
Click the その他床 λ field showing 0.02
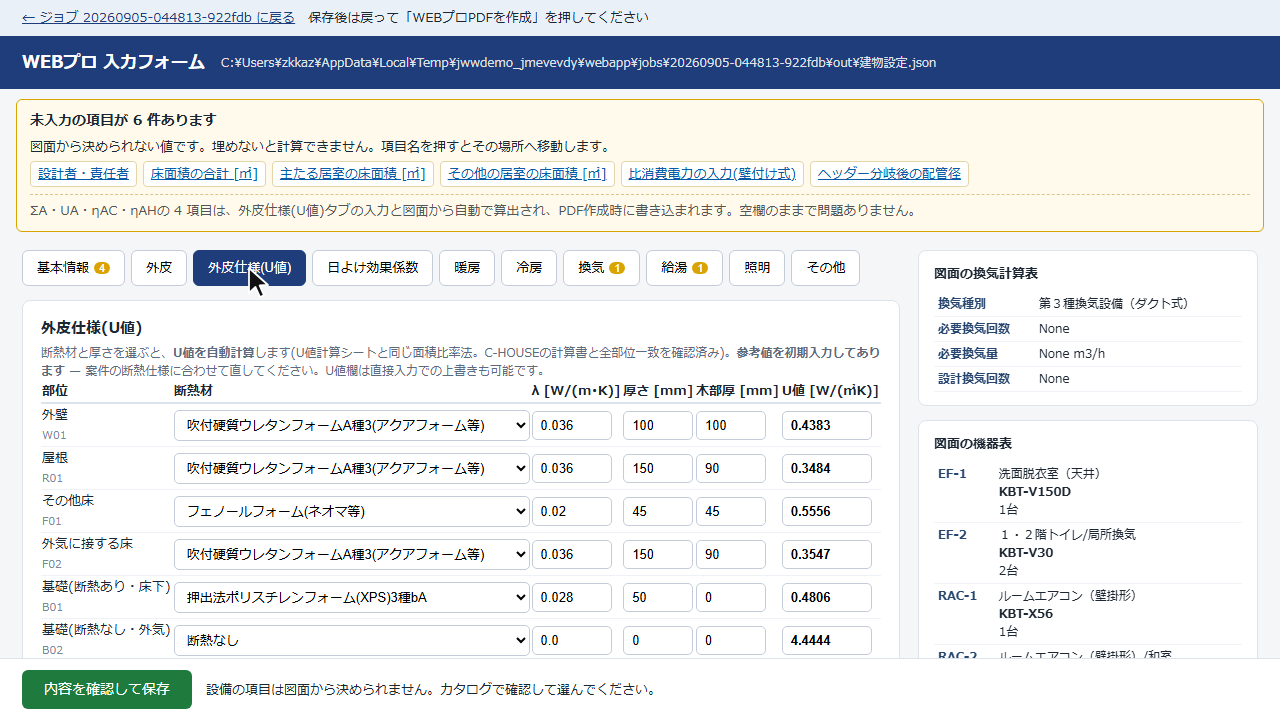[x=572, y=511]
